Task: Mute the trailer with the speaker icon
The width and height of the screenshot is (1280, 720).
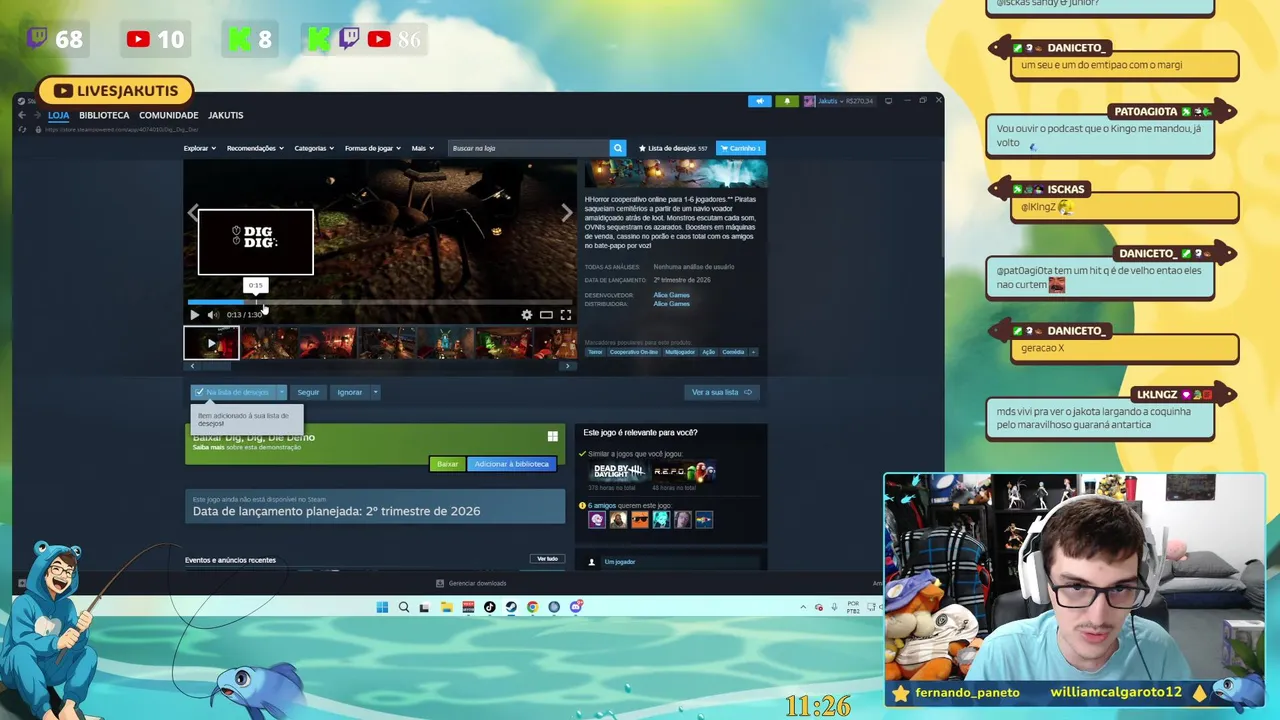Action: coord(212,315)
